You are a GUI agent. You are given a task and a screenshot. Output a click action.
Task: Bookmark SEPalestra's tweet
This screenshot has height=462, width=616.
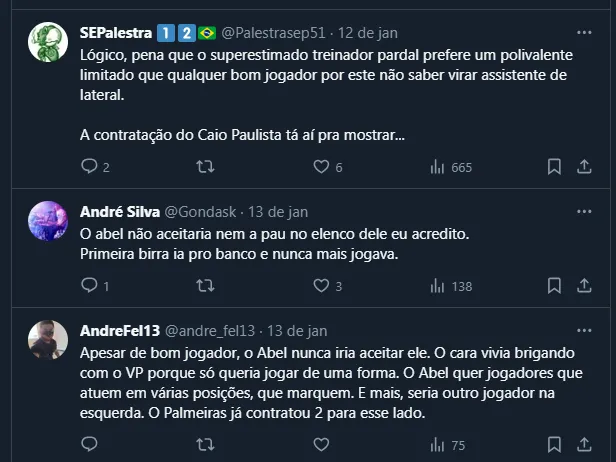click(x=554, y=167)
